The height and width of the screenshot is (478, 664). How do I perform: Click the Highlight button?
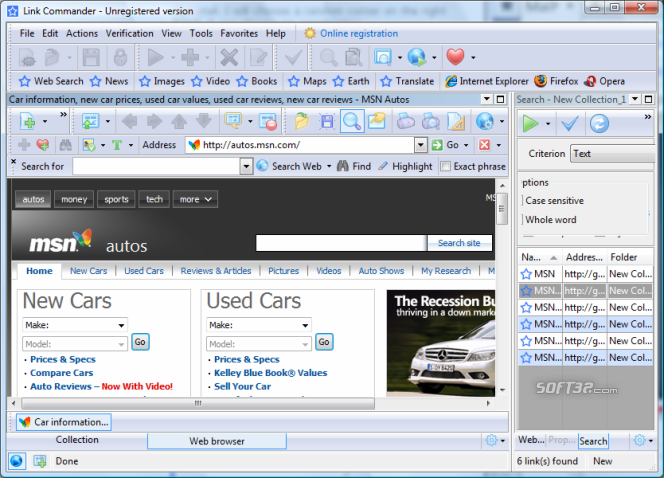point(406,166)
